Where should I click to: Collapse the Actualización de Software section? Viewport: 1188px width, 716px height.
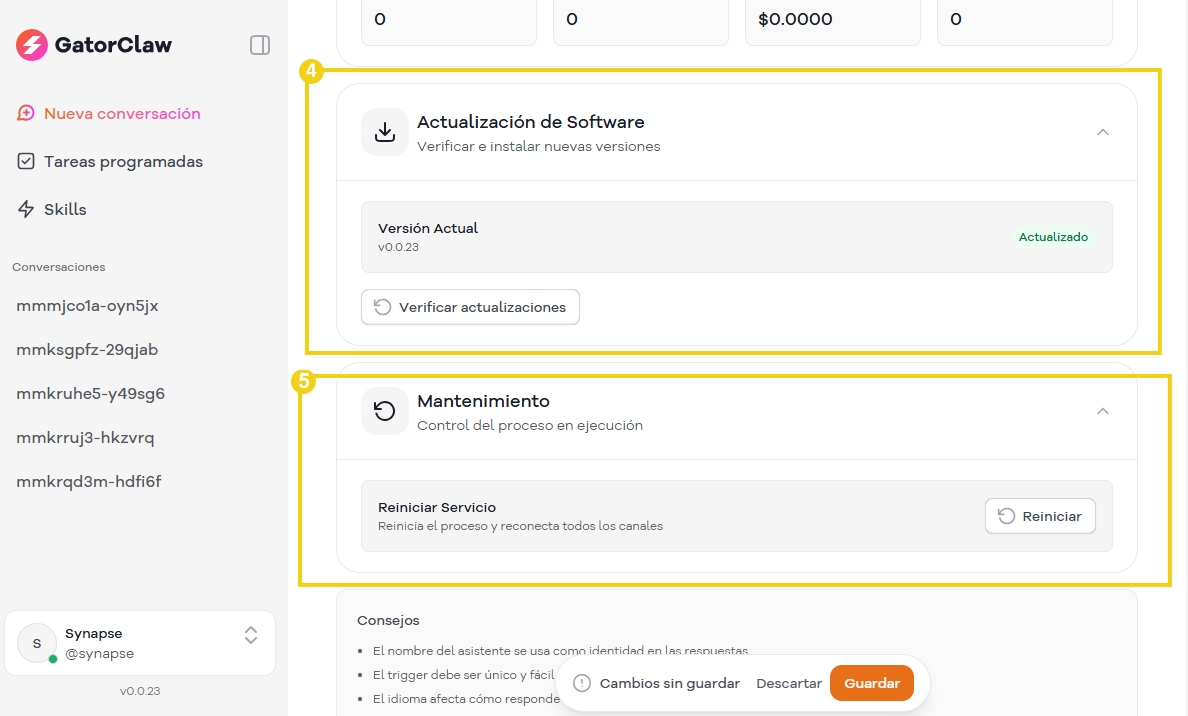tap(1102, 132)
